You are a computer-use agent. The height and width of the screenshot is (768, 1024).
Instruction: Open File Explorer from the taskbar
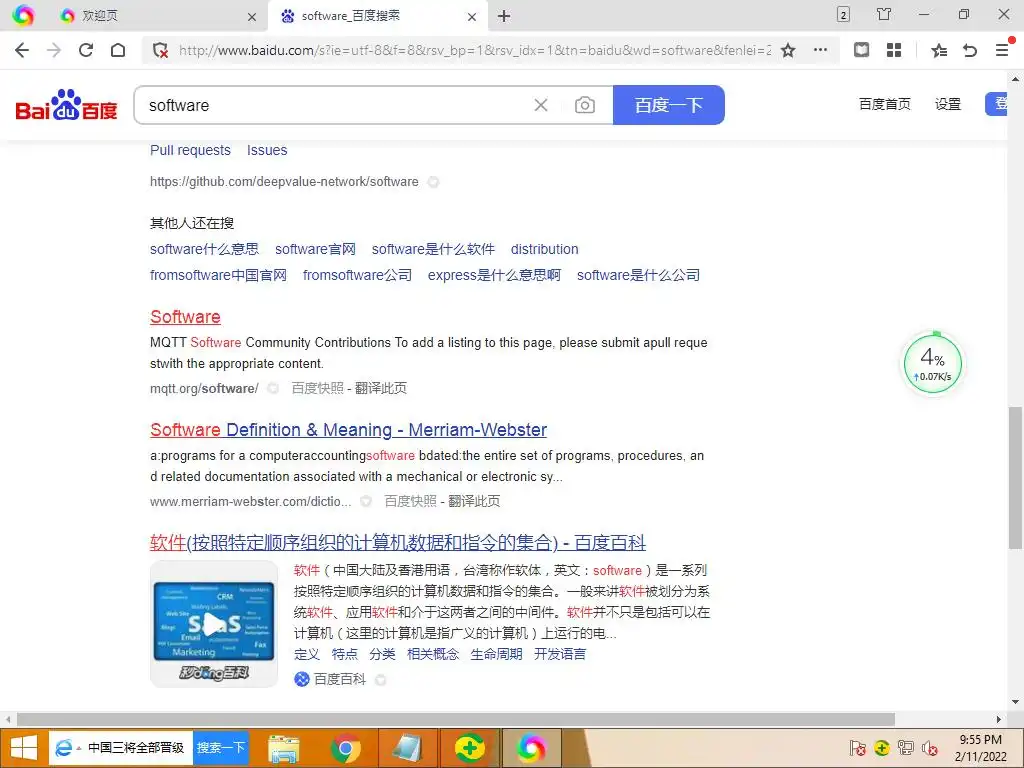[x=284, y=748]
